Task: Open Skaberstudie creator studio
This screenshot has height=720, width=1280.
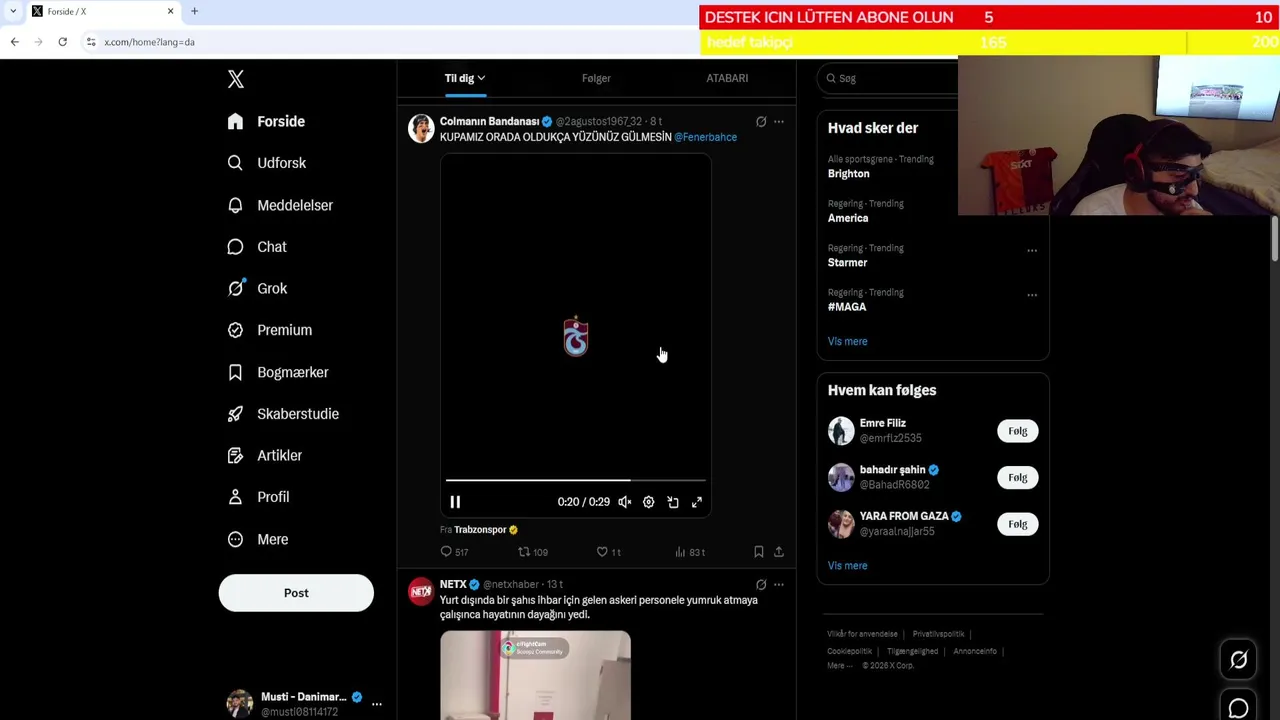Action: click(283, 414)
